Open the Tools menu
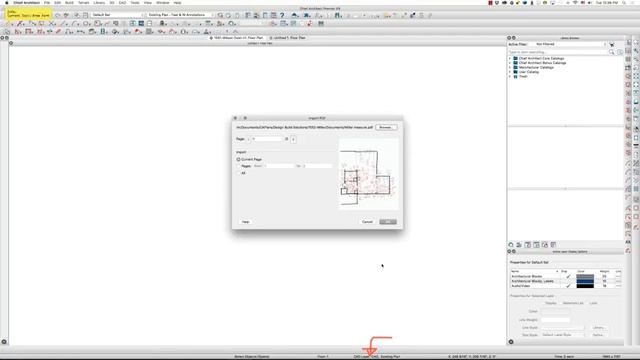 [x=135, y=2]
